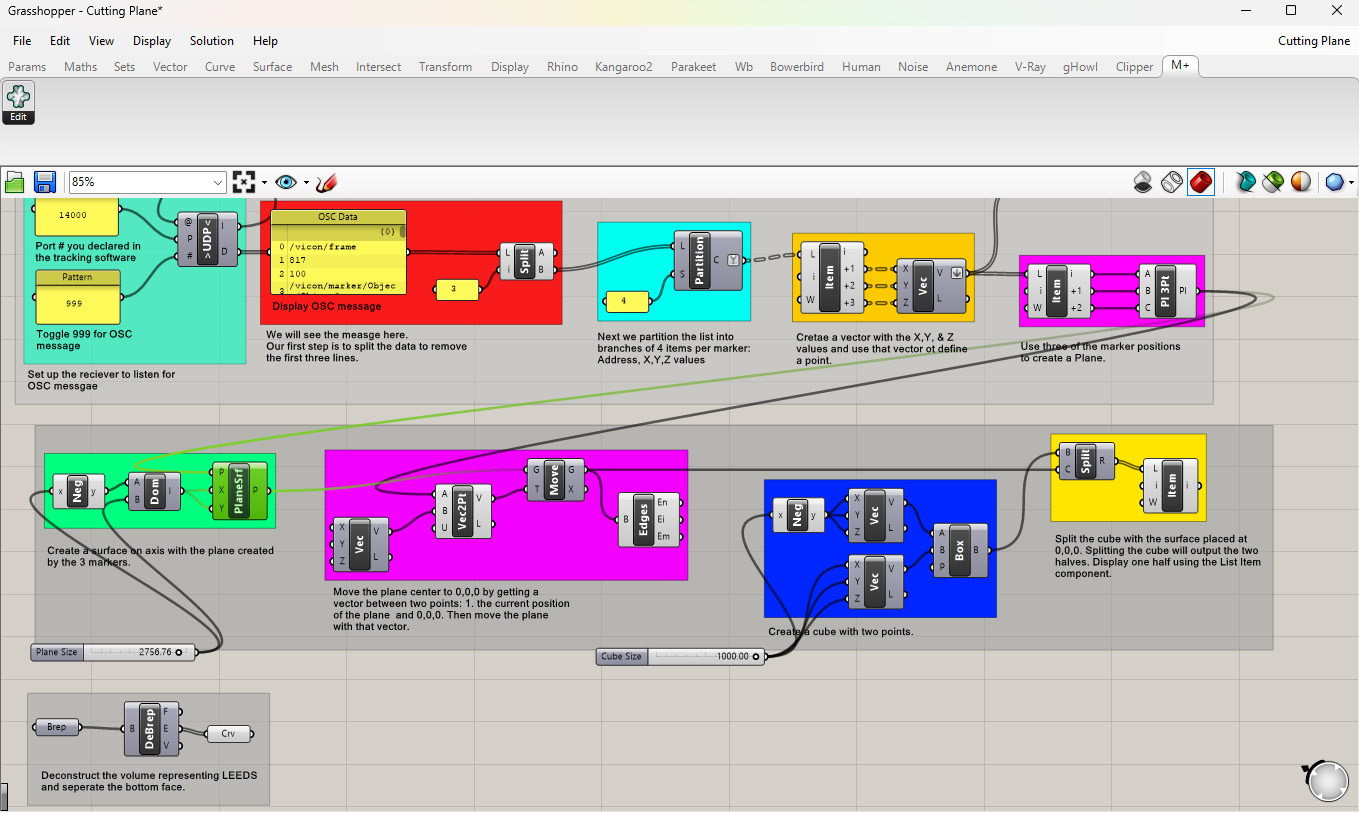Turn off preview with the grey disable-preview icon

click(x=1143, y=182)
